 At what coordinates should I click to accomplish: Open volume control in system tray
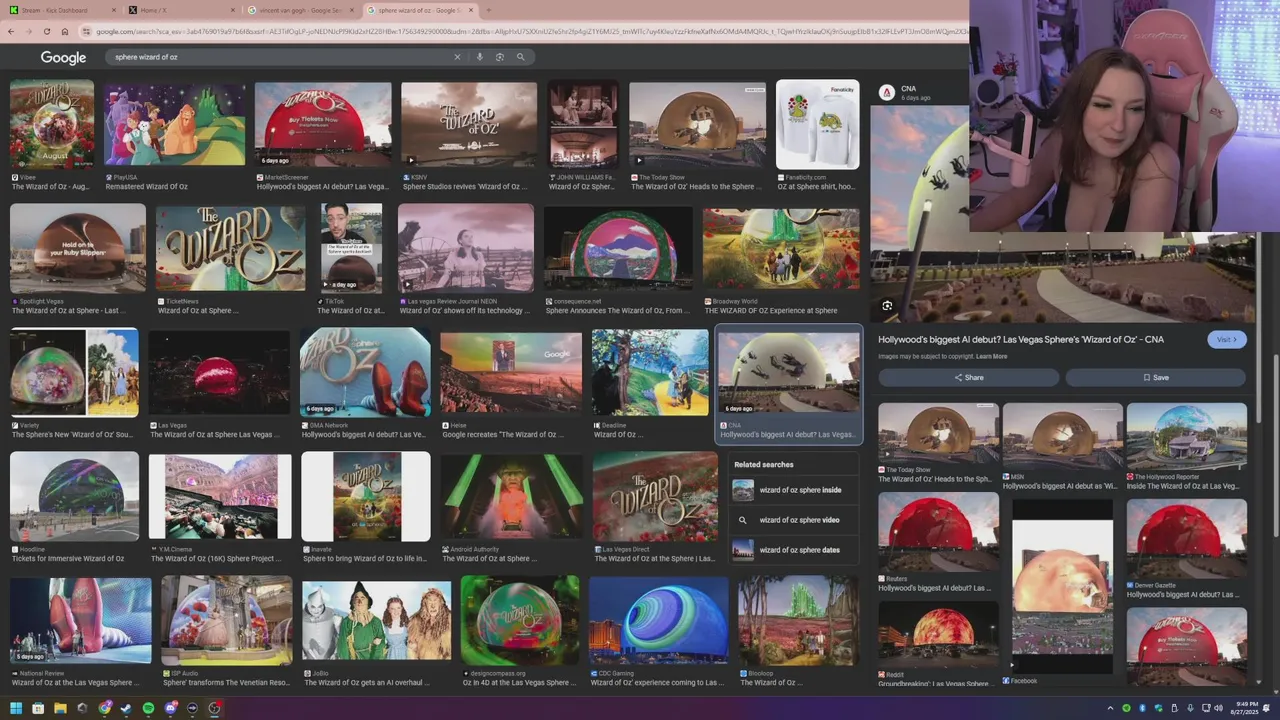pyautogui.click(x=1218, y=708)
